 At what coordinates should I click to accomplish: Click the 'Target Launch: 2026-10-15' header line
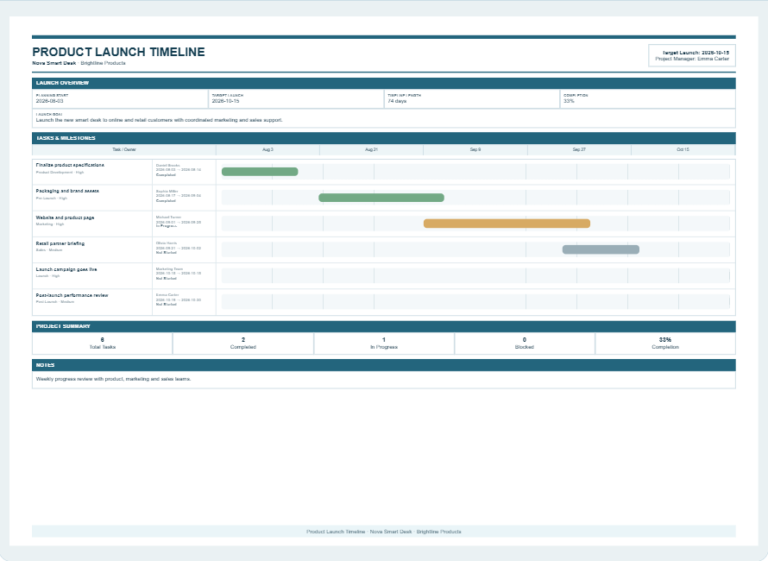pyautogui.click(x=696, y=52)
